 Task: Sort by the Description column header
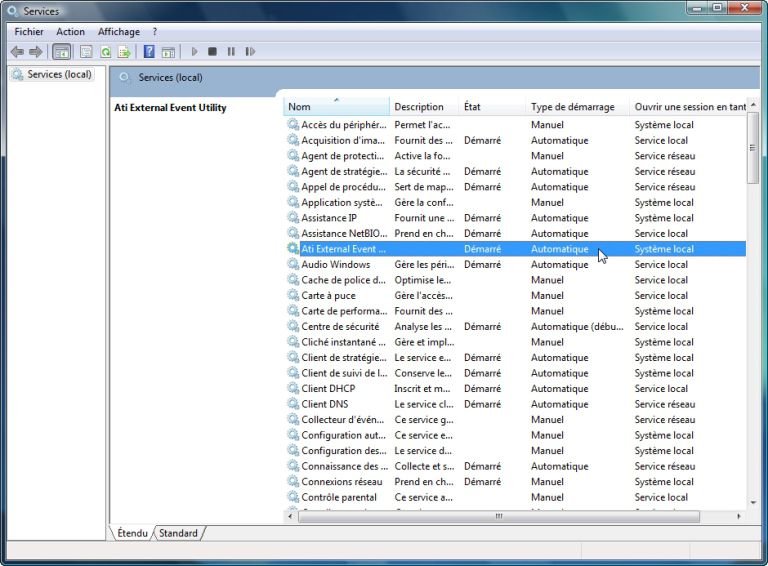[425, 107]
